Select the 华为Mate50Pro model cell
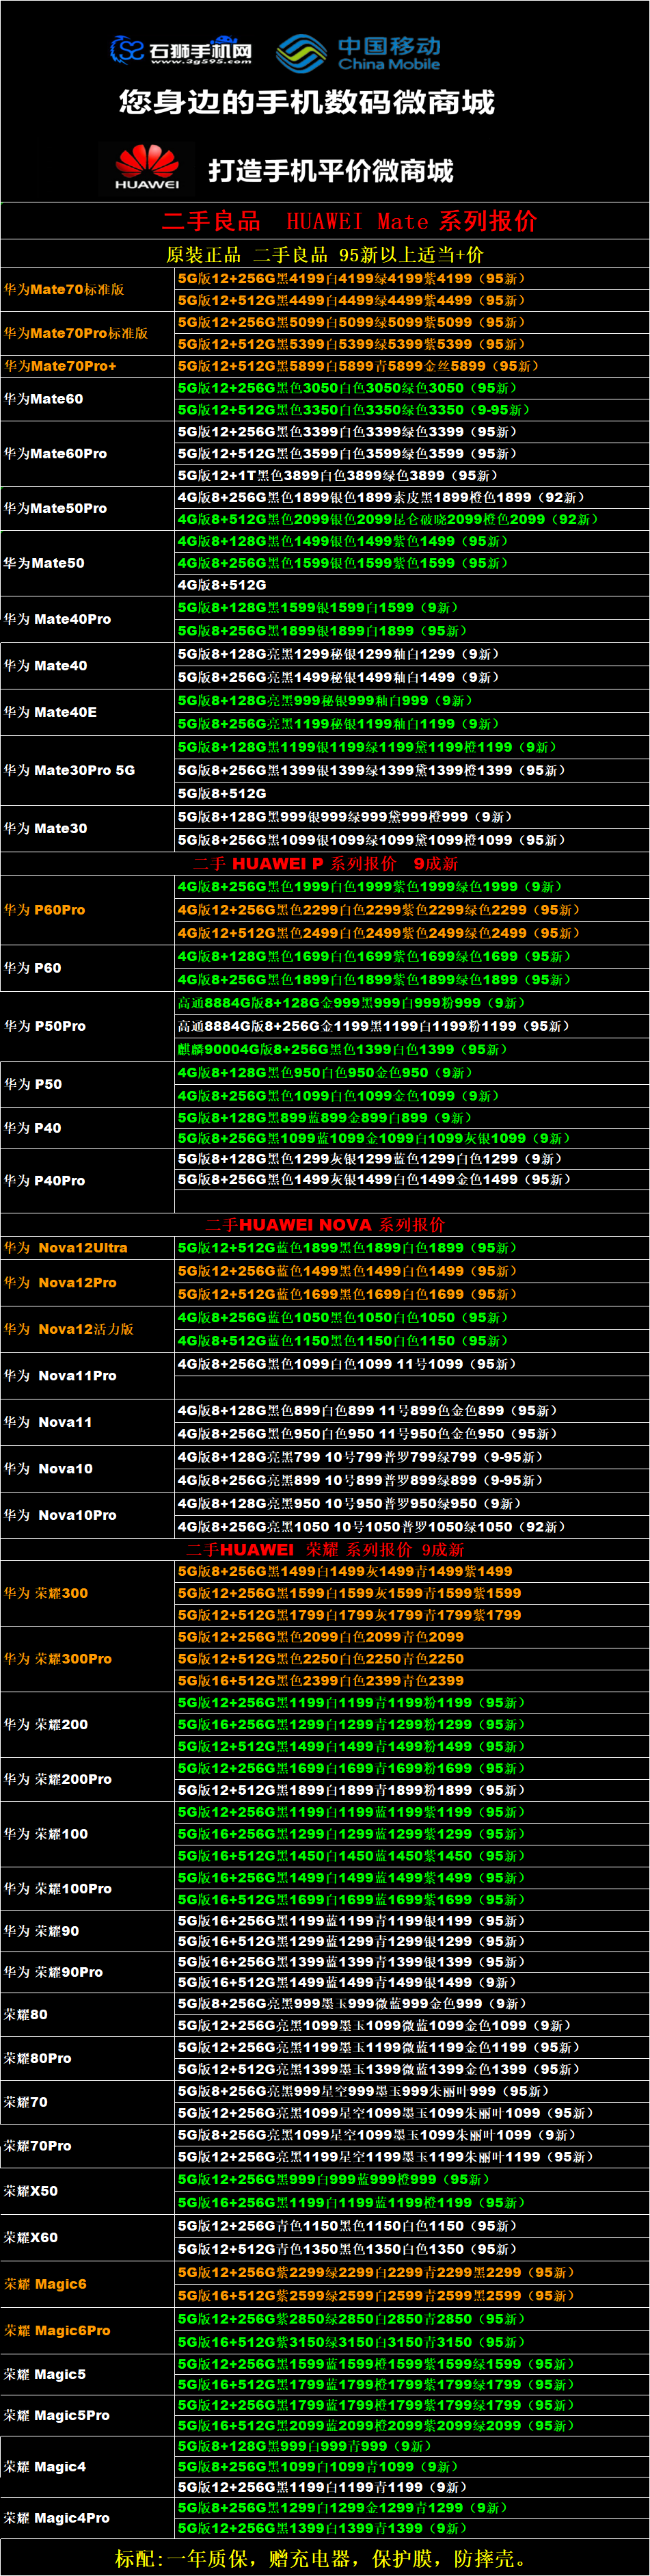650x2576 pixels. [87, 508]
